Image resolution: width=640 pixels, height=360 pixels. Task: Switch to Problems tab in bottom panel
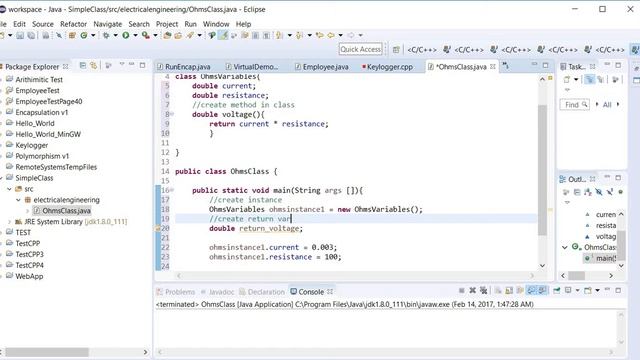(176, 292)
